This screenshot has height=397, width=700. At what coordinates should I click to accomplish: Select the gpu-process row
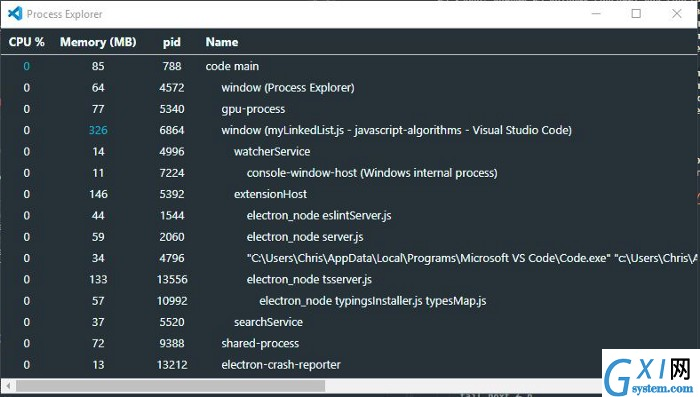[349, 109]
